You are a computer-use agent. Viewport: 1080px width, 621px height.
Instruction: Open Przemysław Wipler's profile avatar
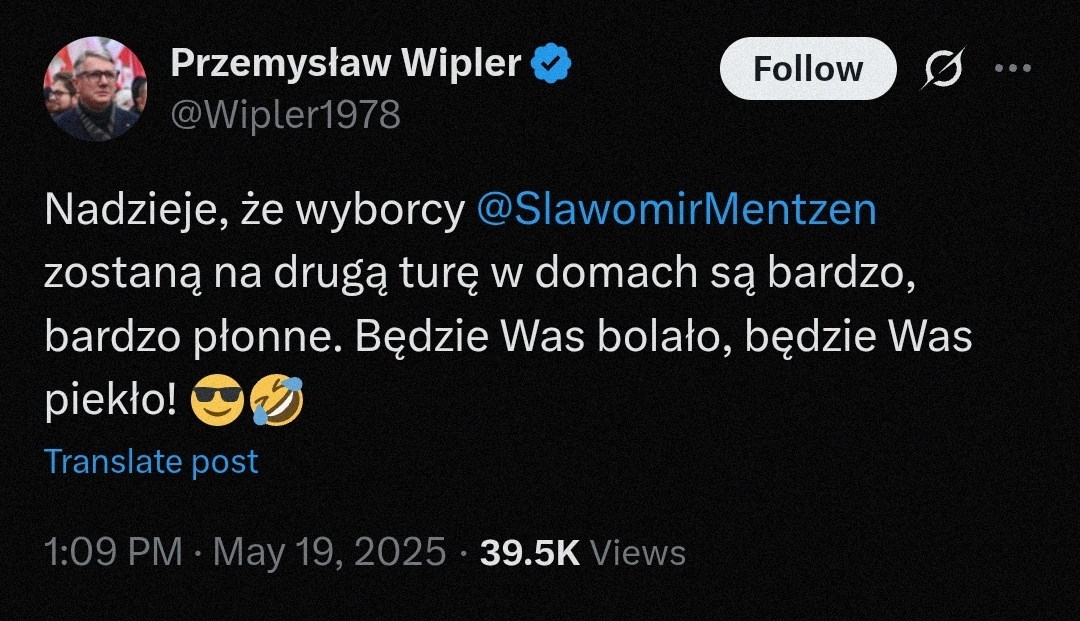click(x=95, y=88)
